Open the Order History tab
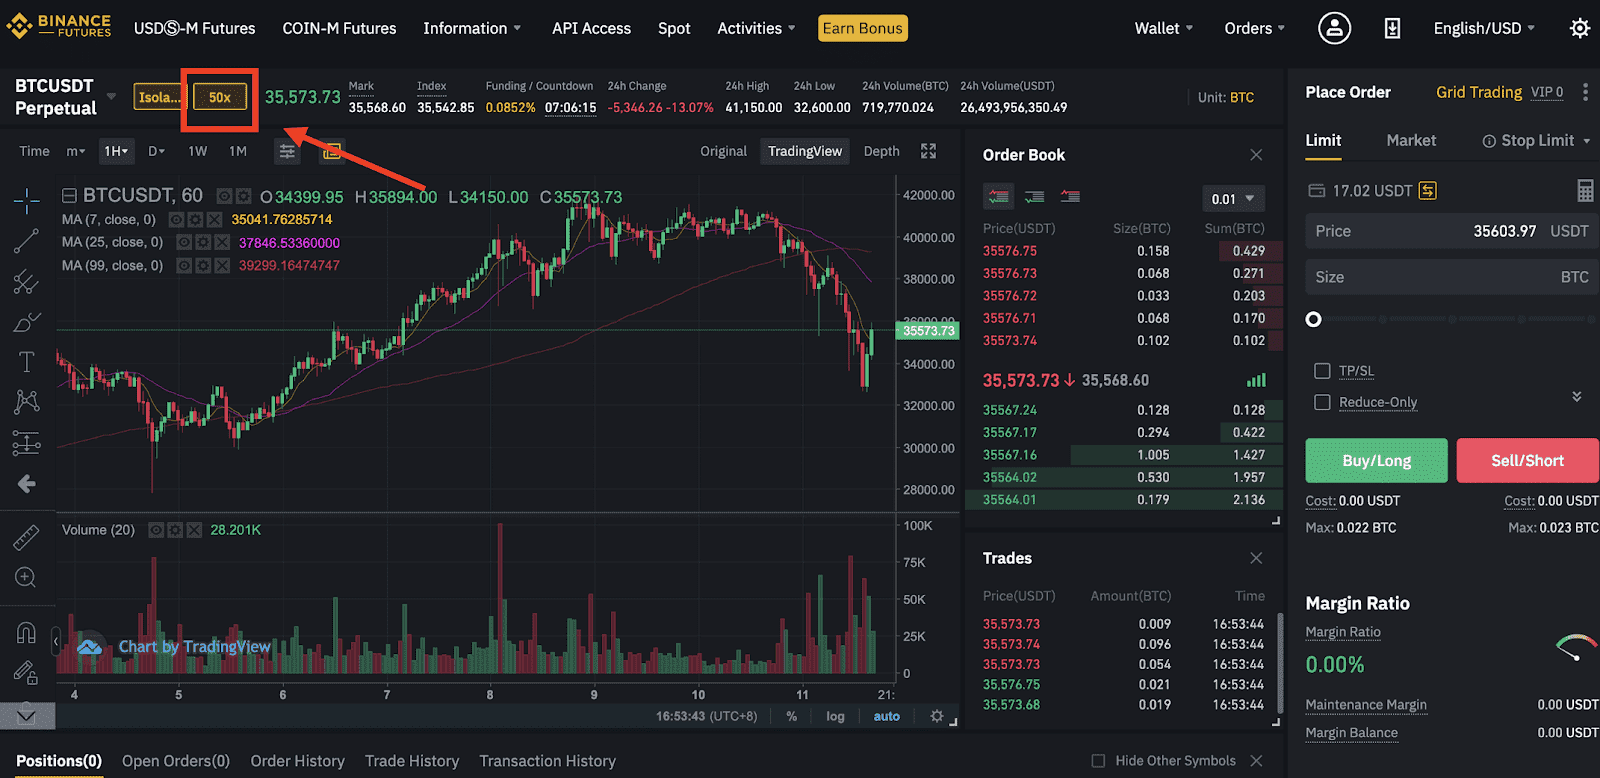This screenshot has height=778, width=1600. (x=298, y=761)
